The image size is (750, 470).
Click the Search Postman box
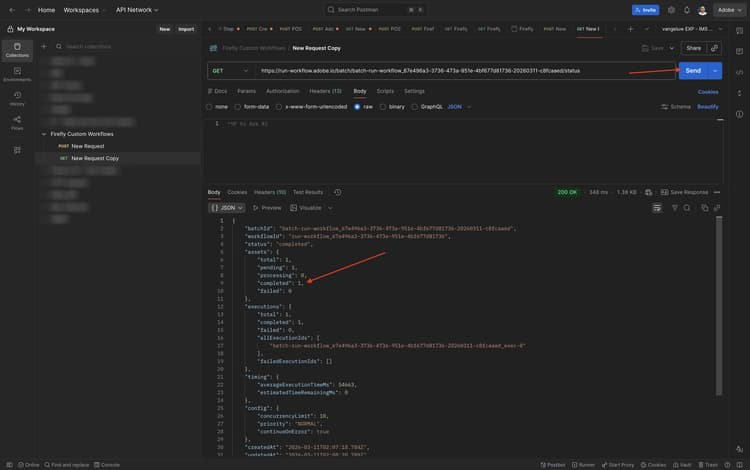375,10
